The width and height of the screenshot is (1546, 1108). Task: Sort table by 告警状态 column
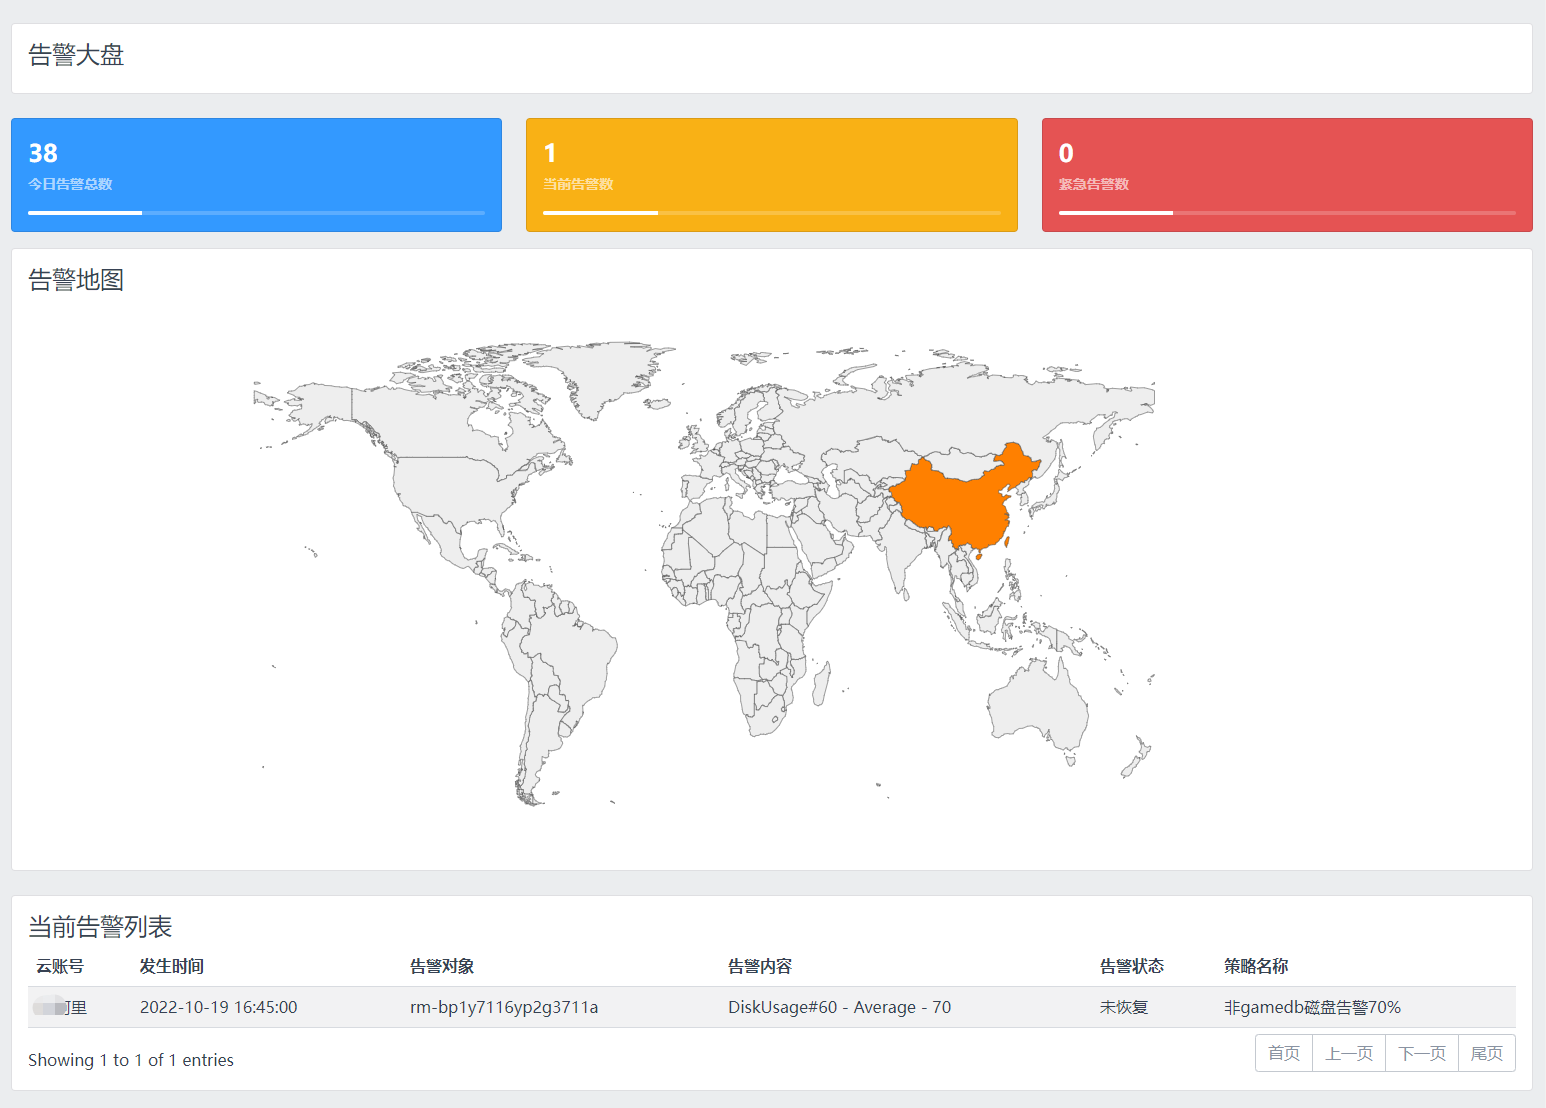click(x=1132, y=966)
